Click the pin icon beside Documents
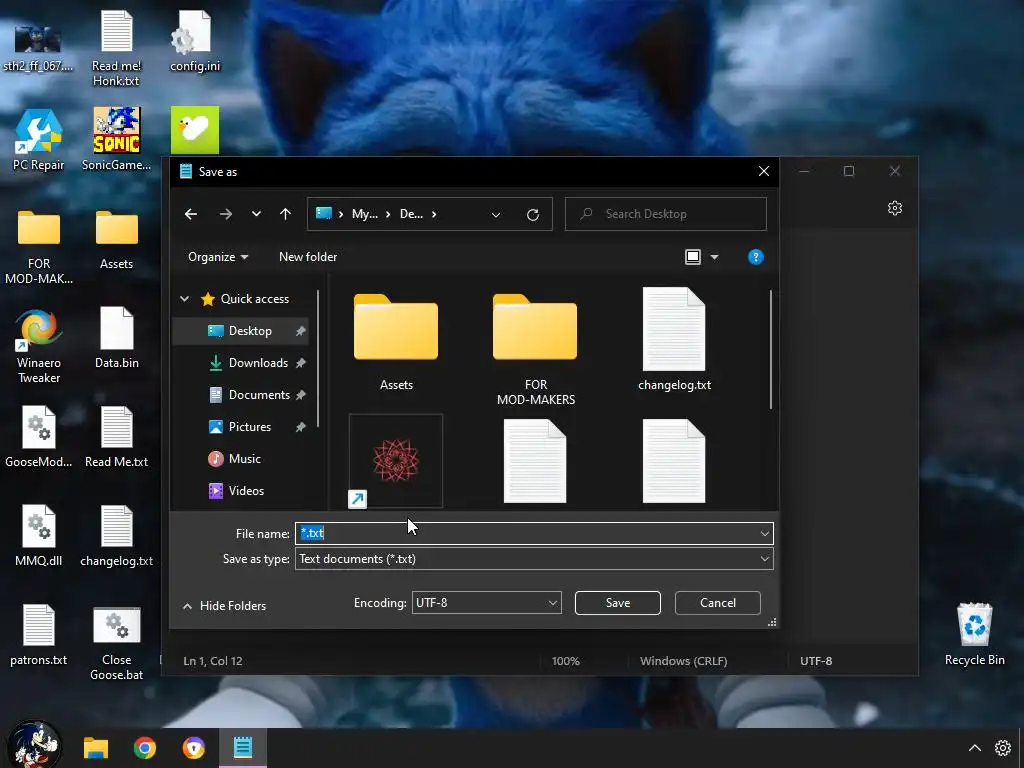1024x768 pixels. (x=300, y=395)
